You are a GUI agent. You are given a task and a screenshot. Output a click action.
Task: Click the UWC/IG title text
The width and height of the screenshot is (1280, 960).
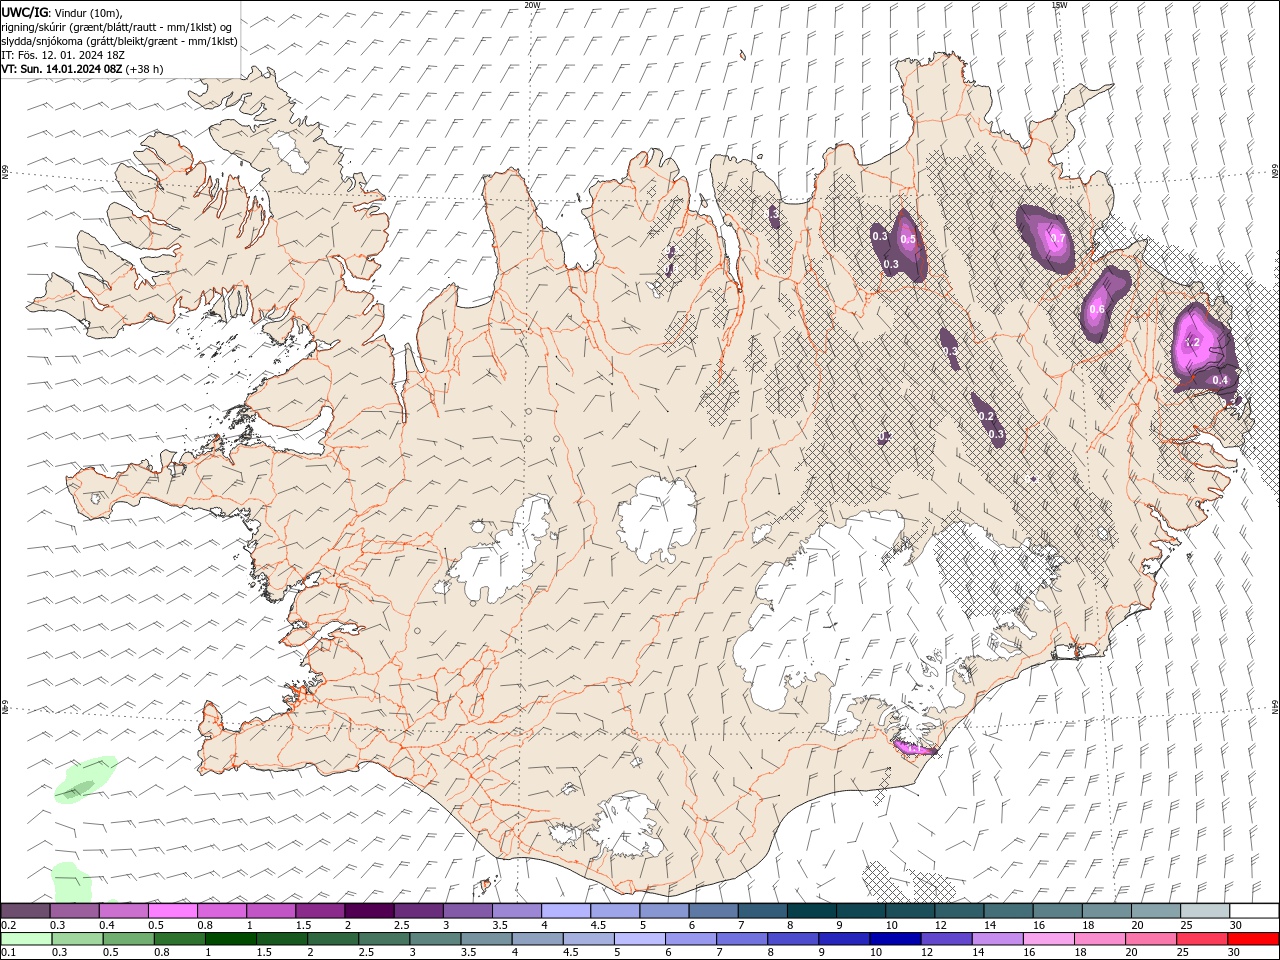tap(24, 12)
